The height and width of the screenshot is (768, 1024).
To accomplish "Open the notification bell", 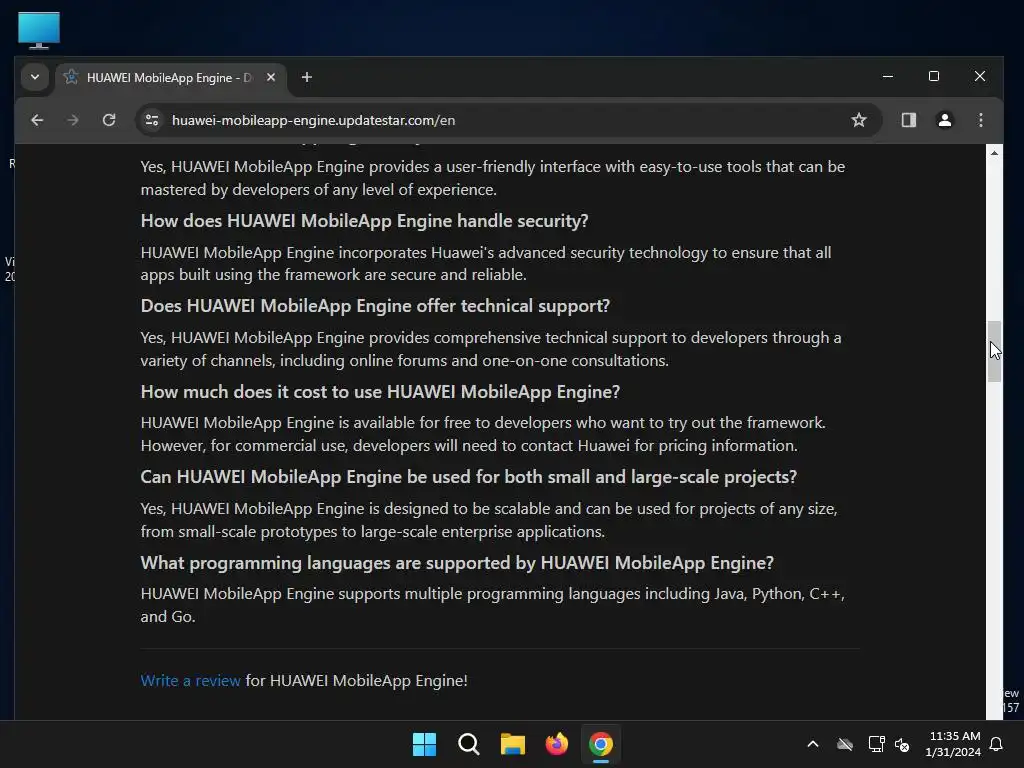I will coord(997,744).
